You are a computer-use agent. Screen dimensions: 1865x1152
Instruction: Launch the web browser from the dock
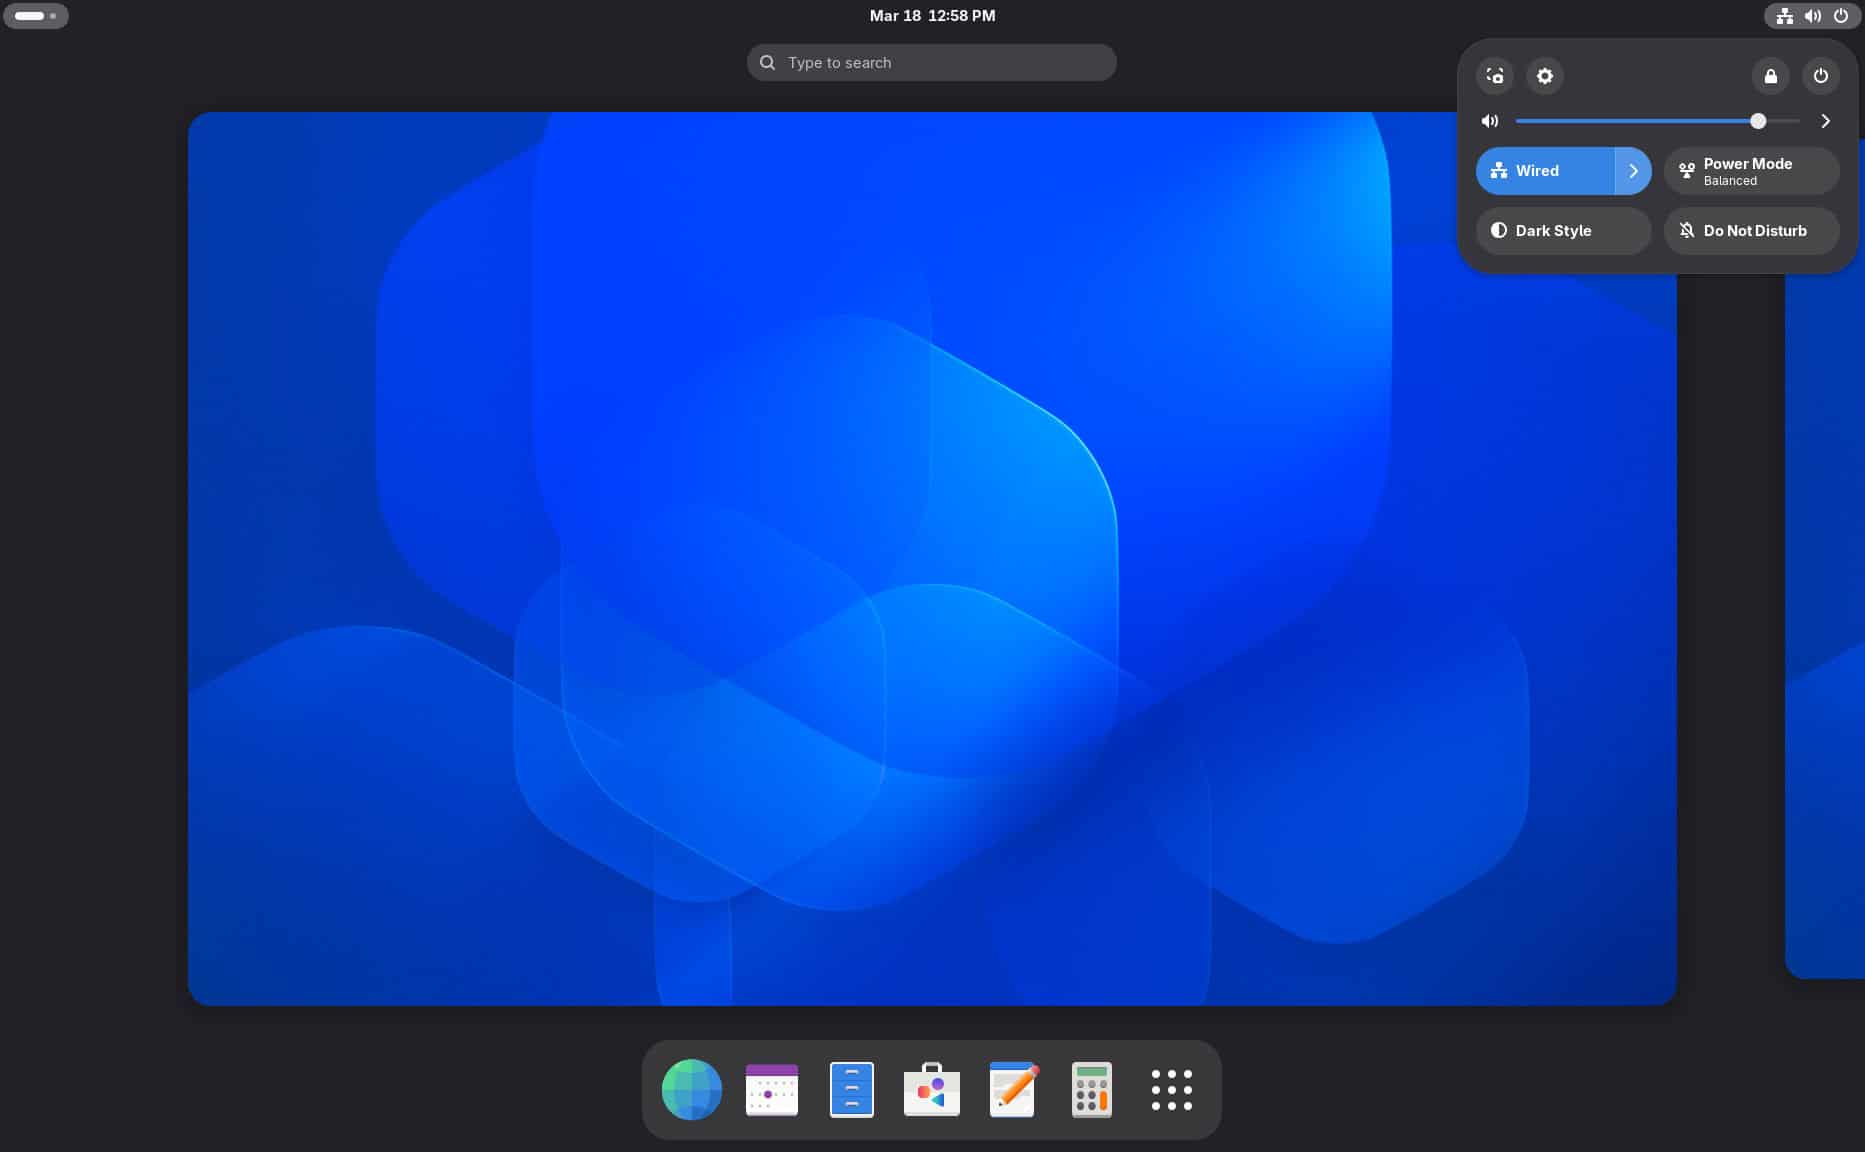(x=691, y=1089)
